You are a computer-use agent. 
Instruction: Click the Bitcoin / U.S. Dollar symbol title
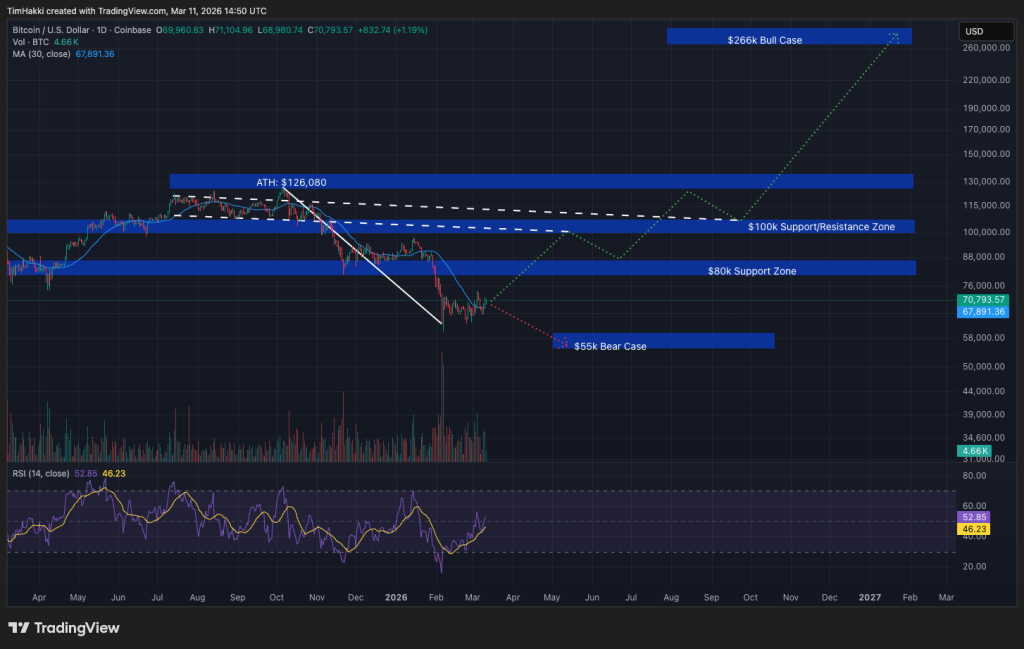coord(61,30)
